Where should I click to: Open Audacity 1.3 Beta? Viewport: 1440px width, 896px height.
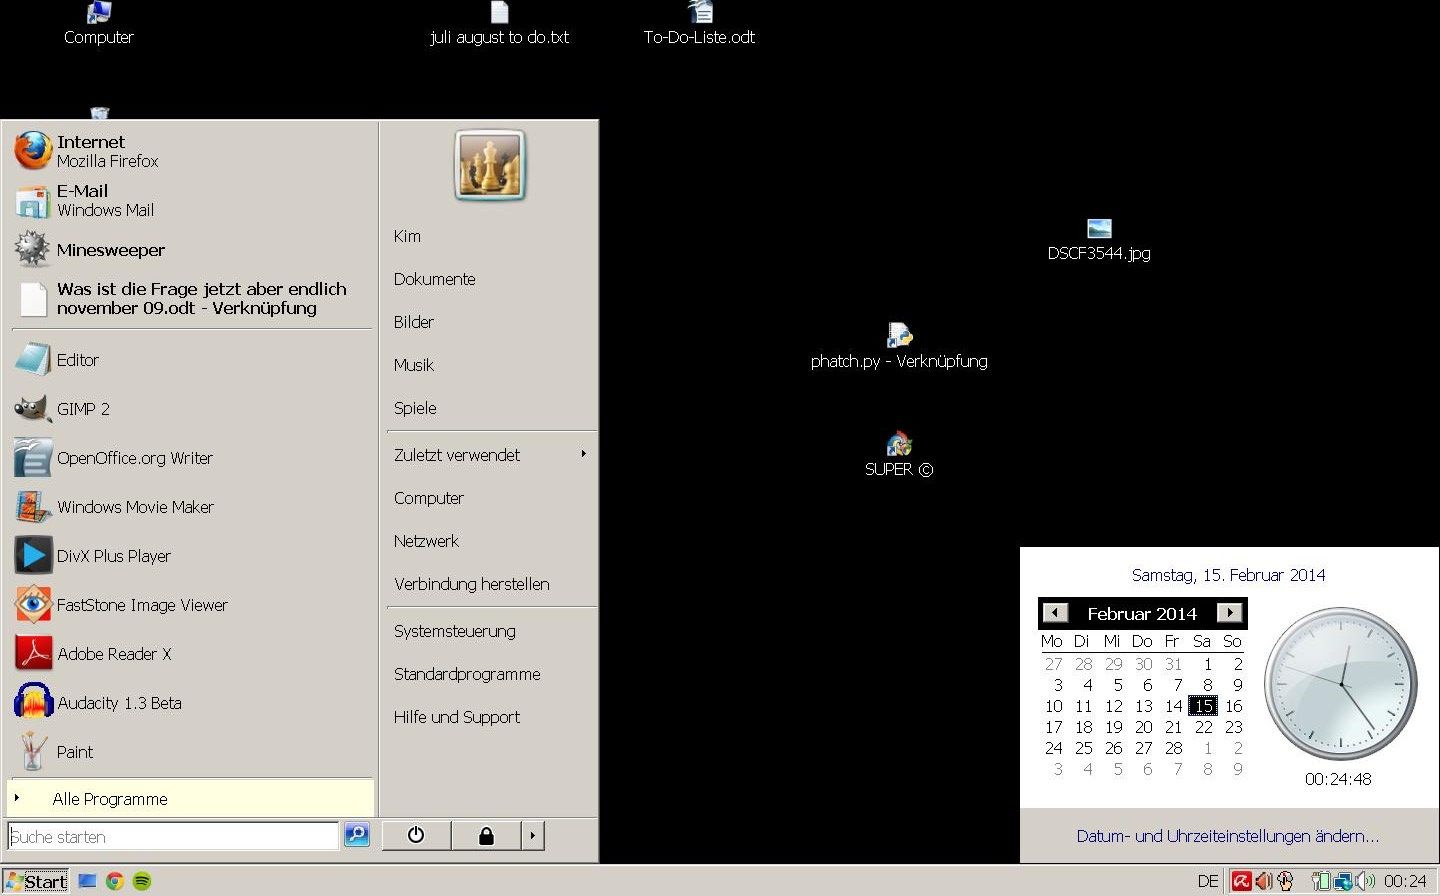(118, 703)
